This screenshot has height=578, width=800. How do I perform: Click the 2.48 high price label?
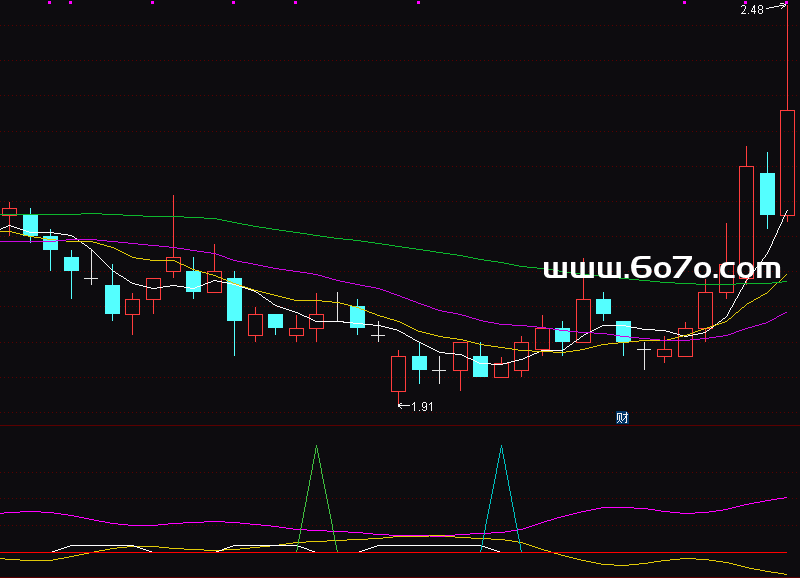(x=751, y=10)
